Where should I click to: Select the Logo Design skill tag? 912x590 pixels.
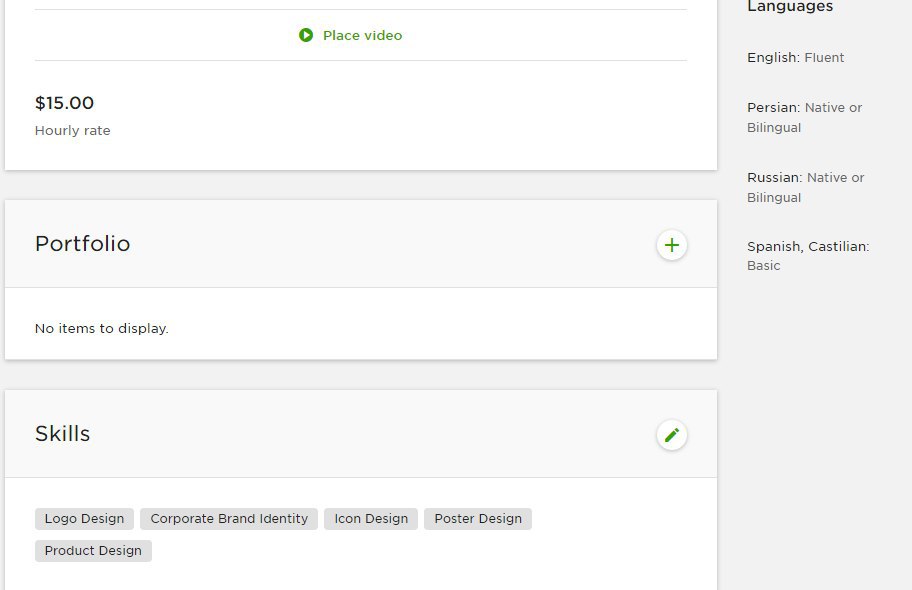pyautogui.click(x=84, y=519)
